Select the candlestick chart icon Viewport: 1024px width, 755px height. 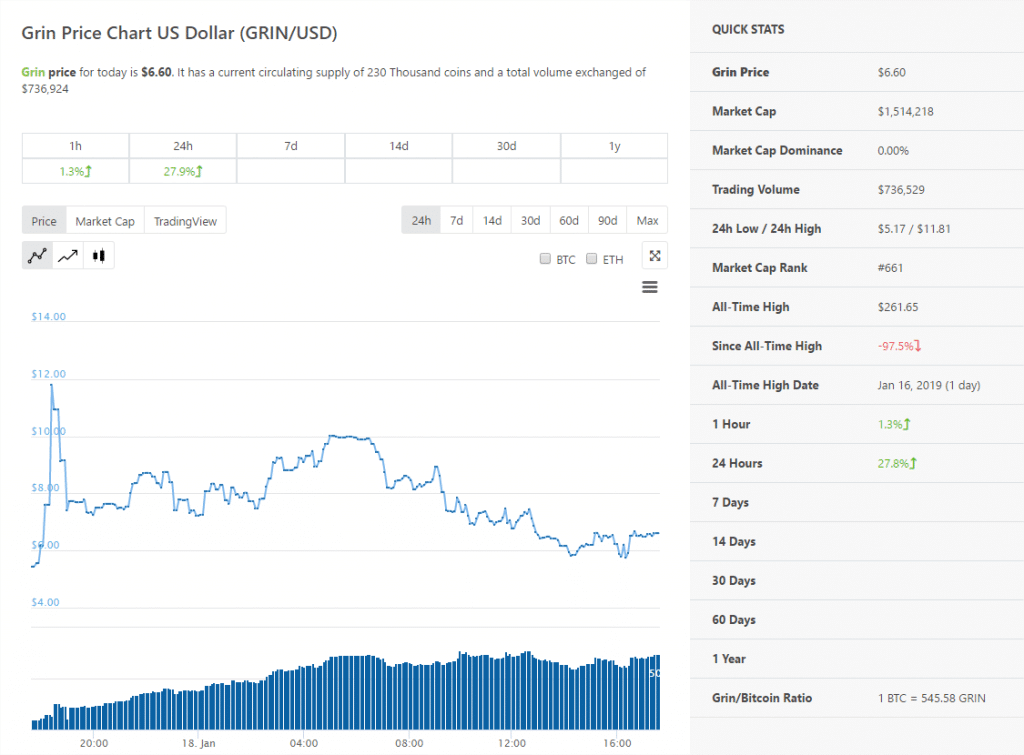coord(98,256)
